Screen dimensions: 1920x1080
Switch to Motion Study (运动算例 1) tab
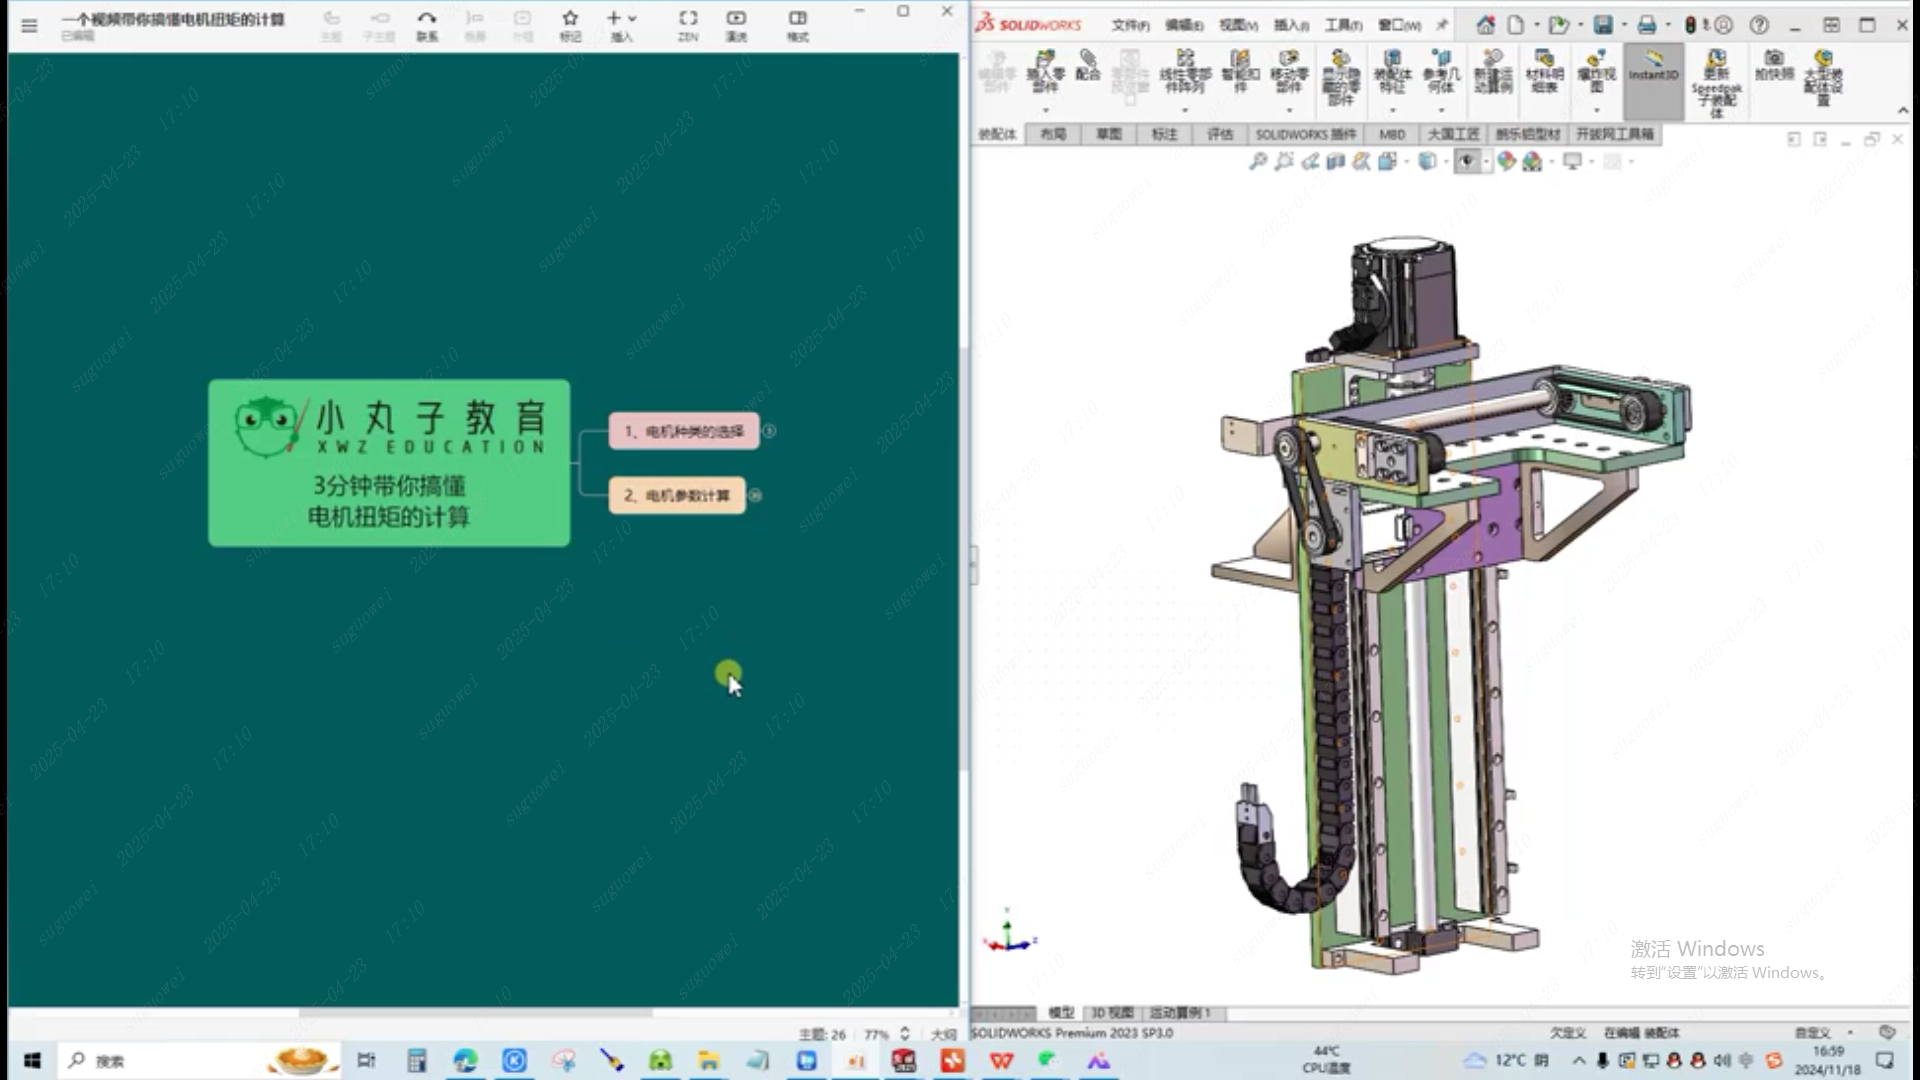pyautogui.click(x=1181, y=1013)
